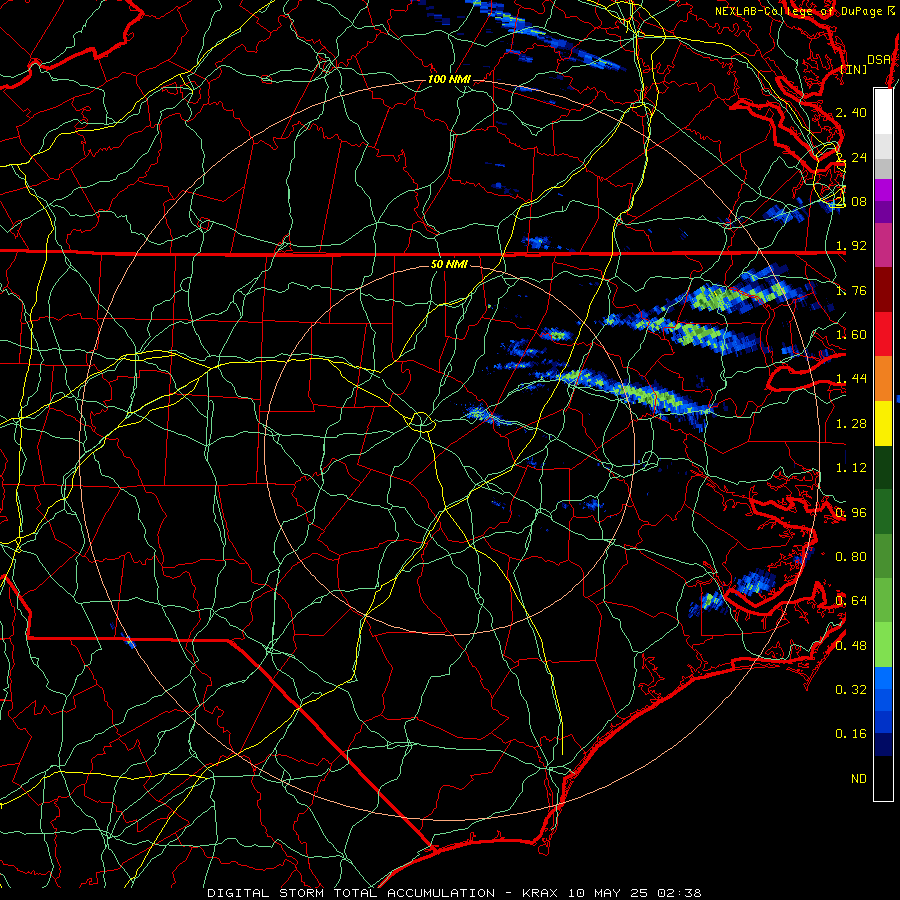Select the navy swatch below 0.16
The image size is (900, 900).
(x=883, y=745)
